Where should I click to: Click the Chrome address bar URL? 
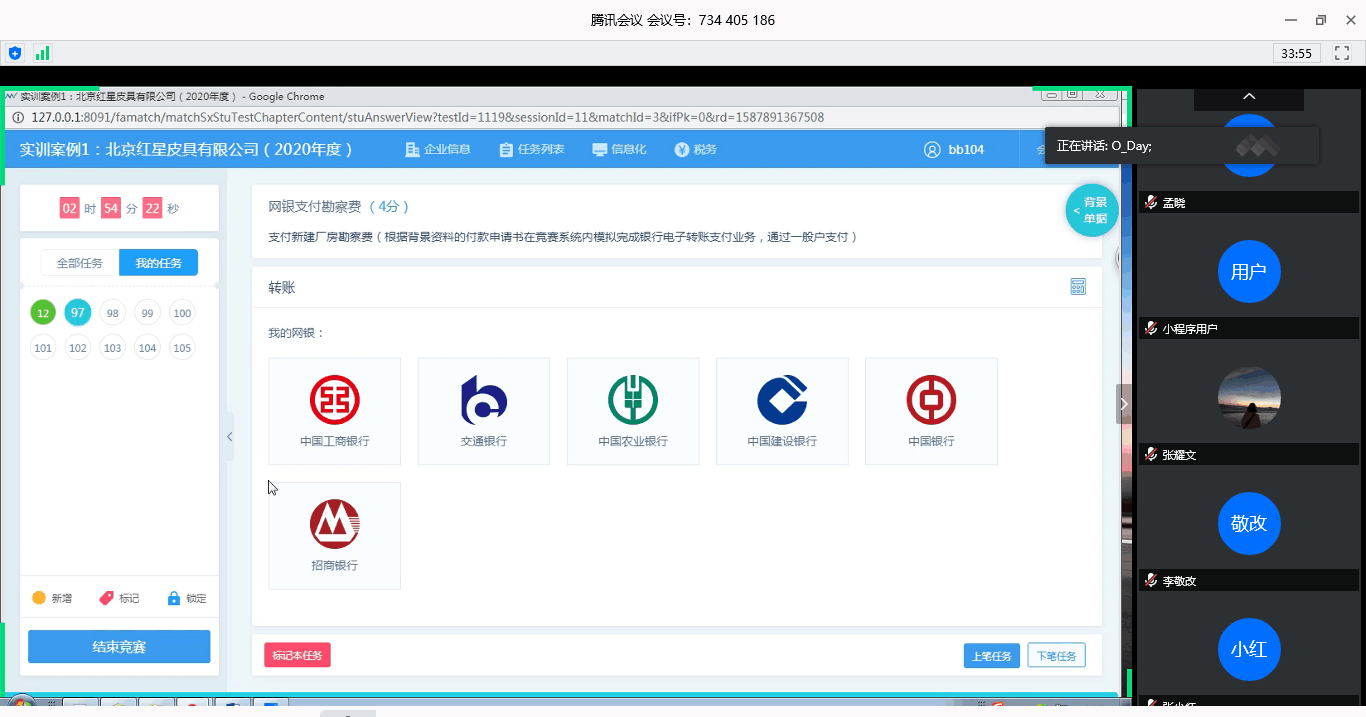tap(428, 117)
